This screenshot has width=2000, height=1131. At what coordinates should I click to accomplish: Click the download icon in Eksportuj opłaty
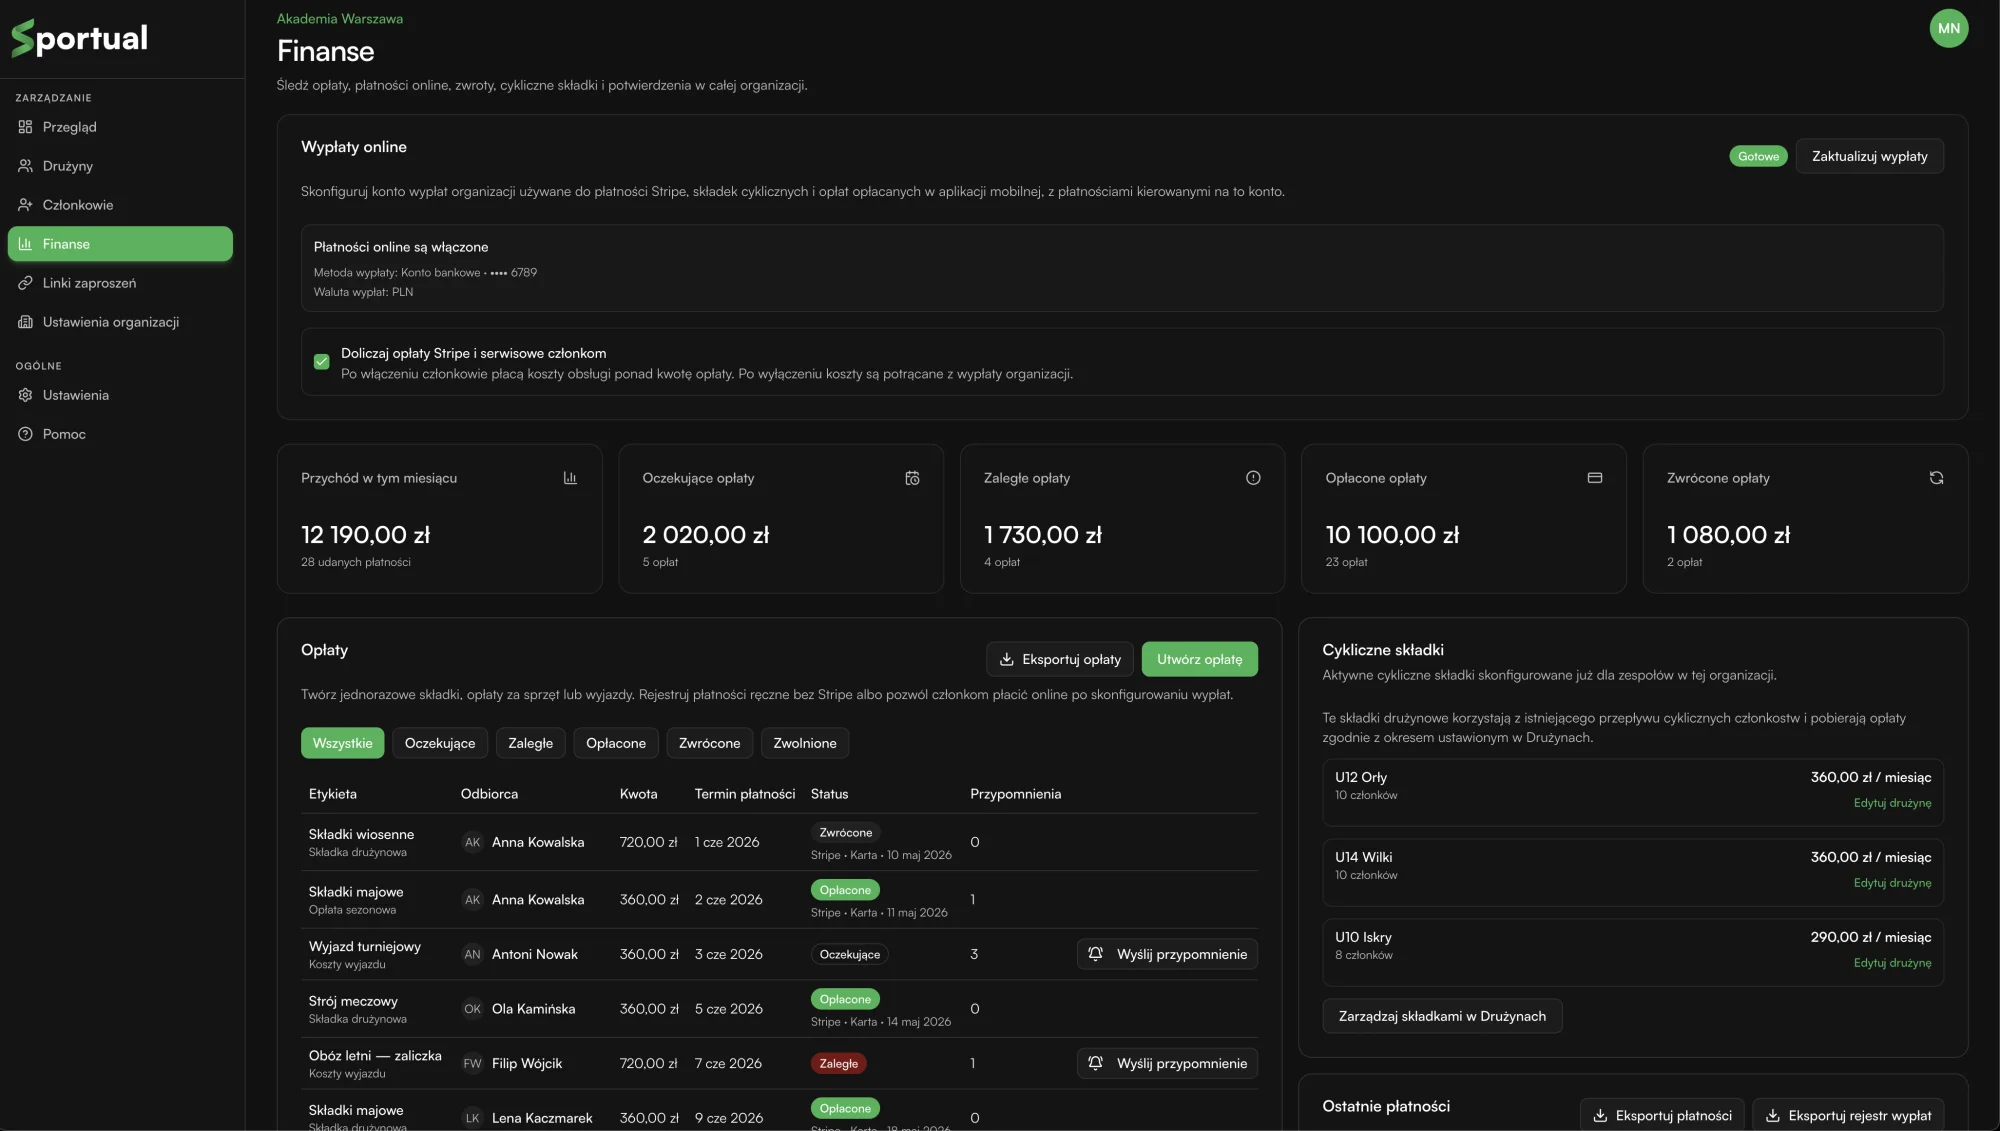(1007, 660)
